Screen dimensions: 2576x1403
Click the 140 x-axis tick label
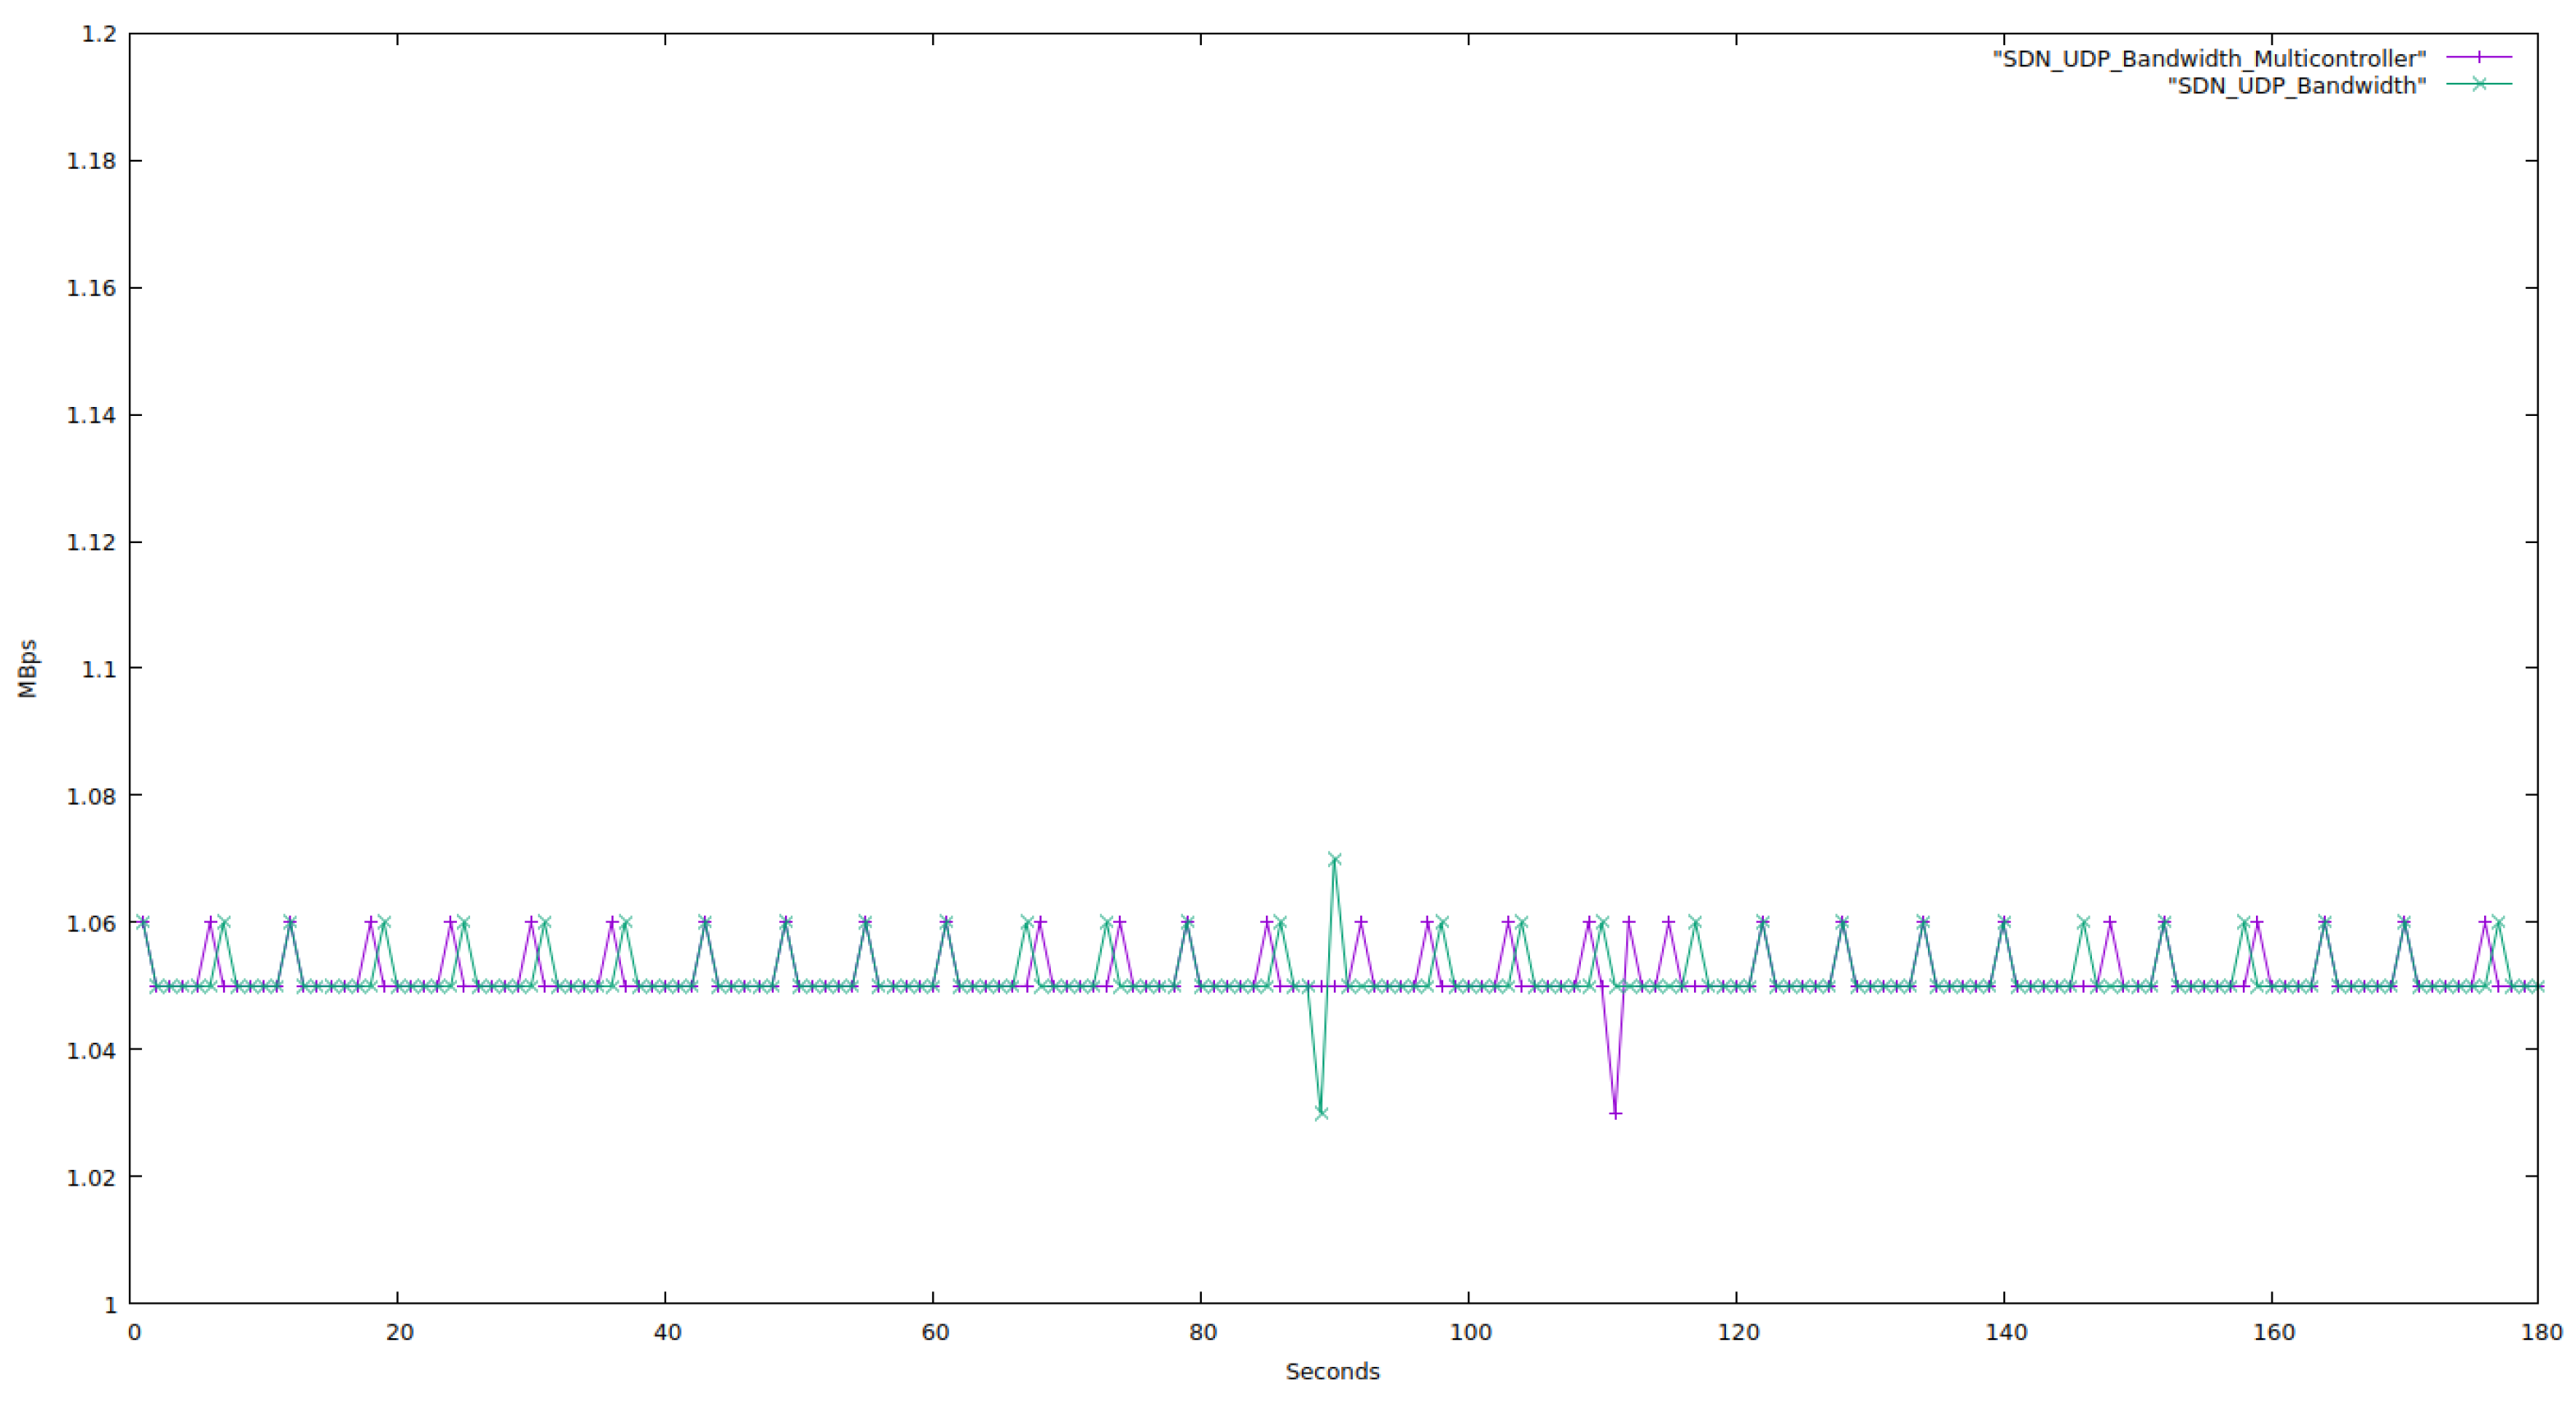click(x=2005, y=1332)
